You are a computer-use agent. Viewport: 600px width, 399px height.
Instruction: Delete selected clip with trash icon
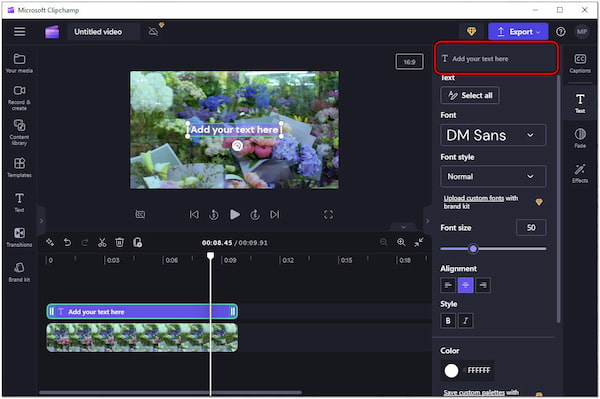(x=119, y=243)
